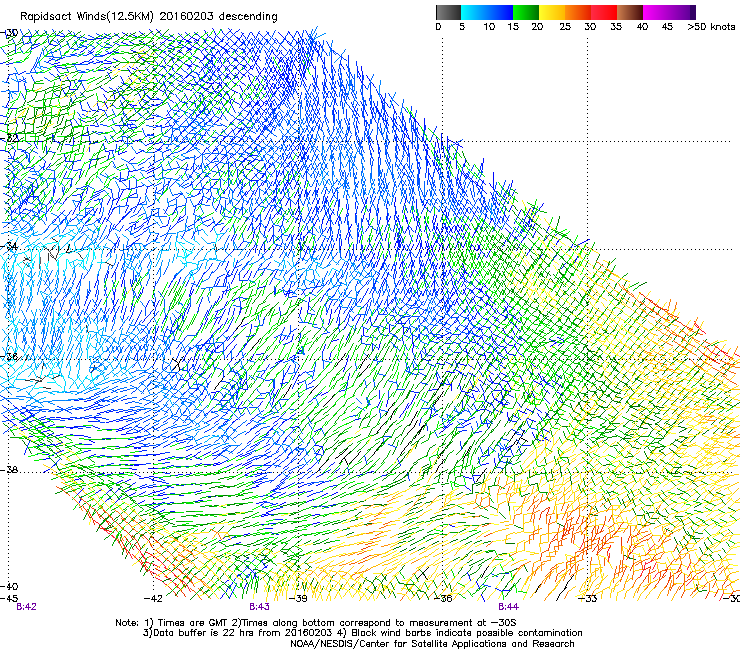740x650 pixels.
Task: Click the orange 25-30 knots legend segment
Action: [578, 12]
